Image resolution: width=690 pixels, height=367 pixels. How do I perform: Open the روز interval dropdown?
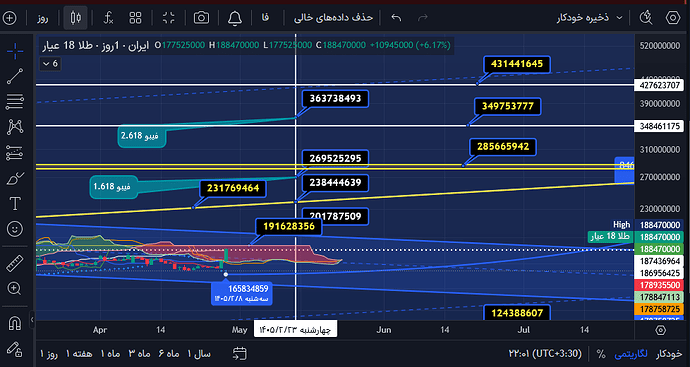(x=43, y=18)
